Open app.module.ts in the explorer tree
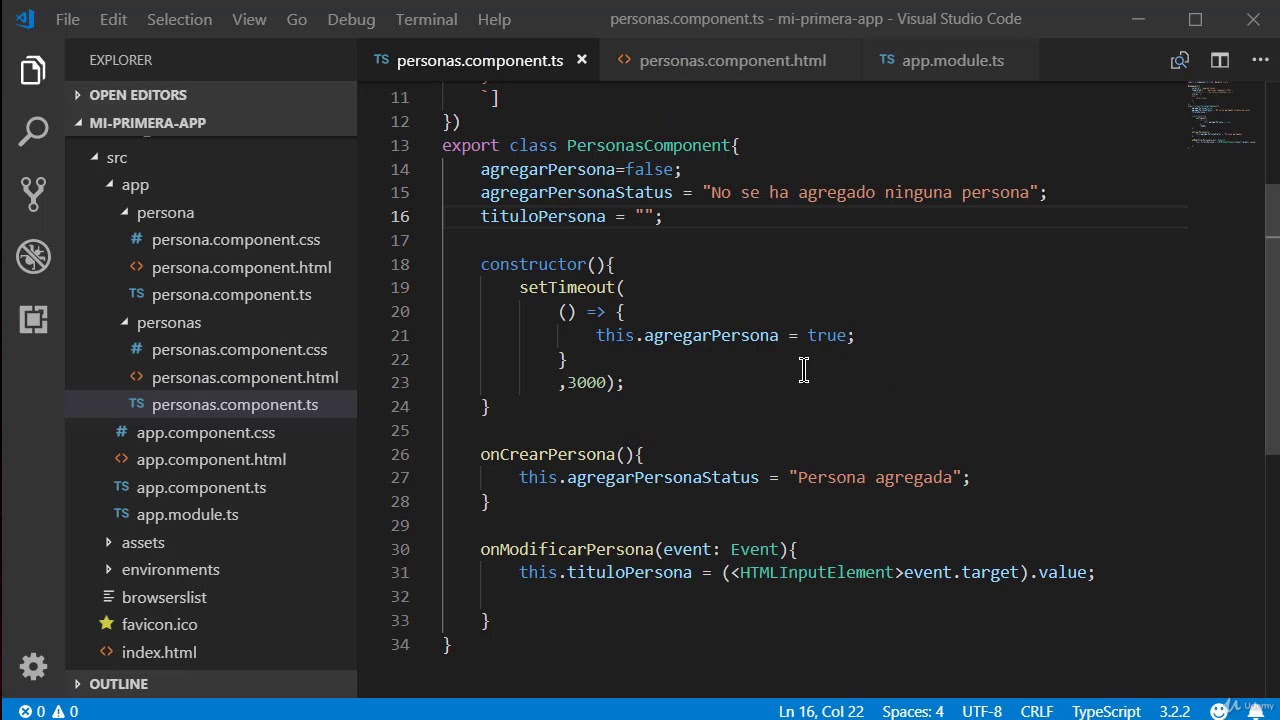 click(187, 515)
